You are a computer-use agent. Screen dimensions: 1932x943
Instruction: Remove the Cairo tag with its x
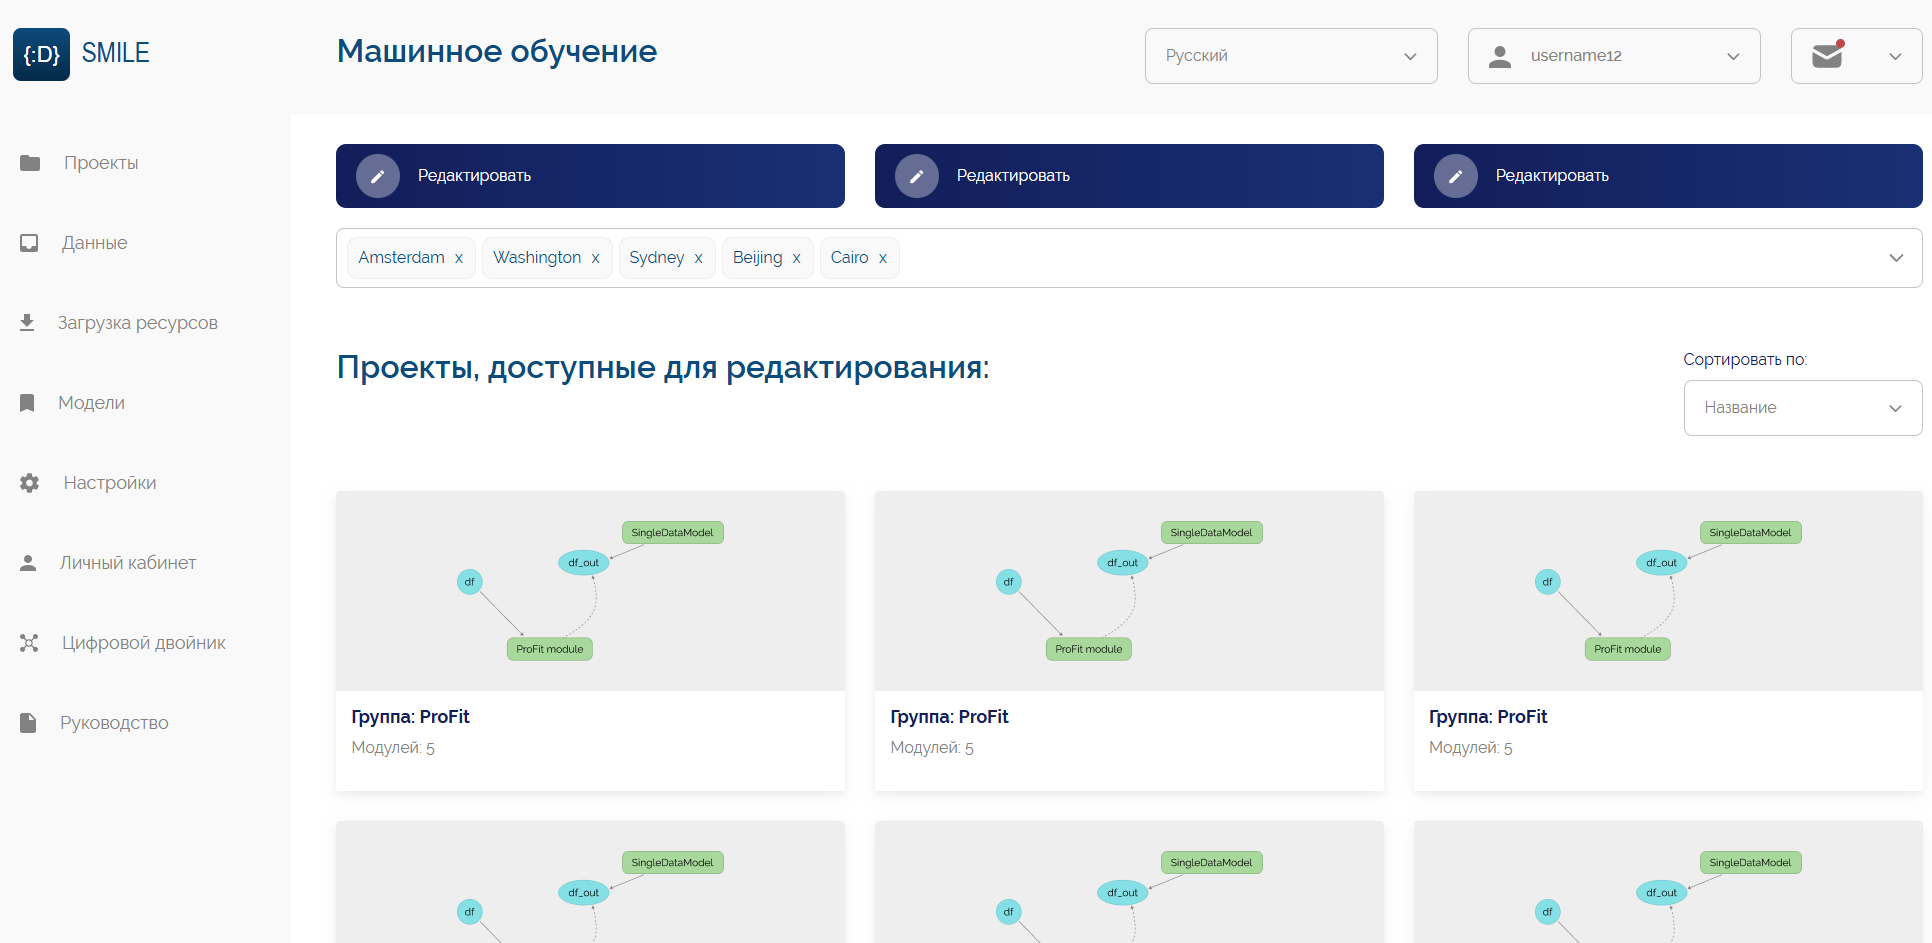[883, 258]
